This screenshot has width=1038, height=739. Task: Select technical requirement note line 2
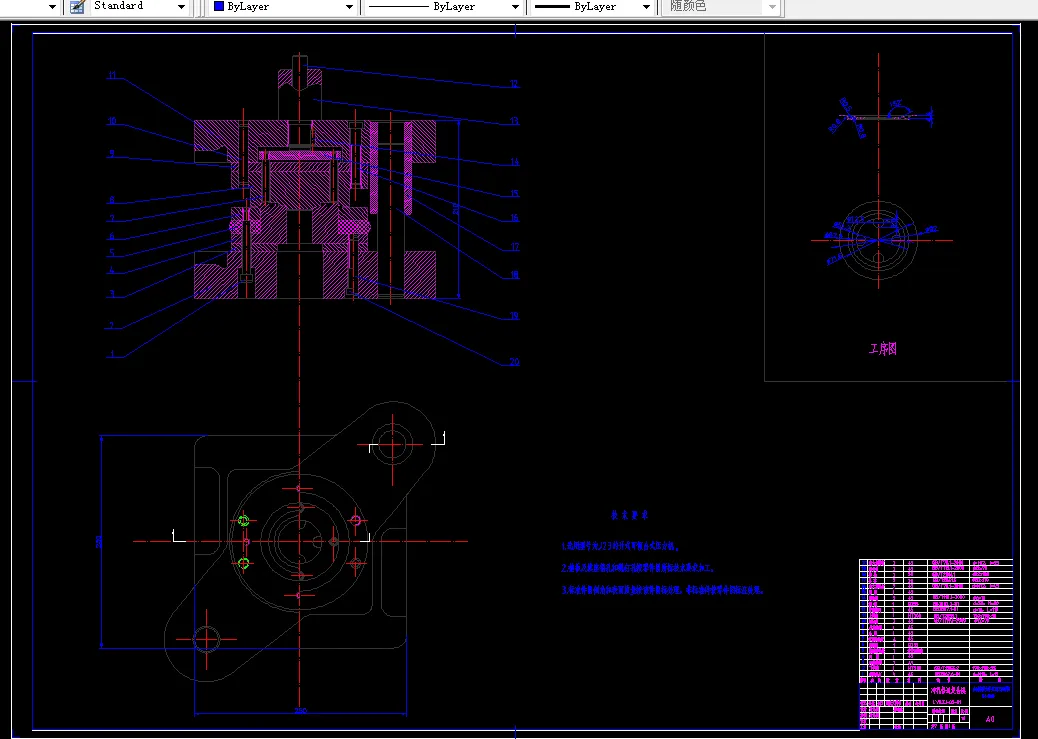pyautogui.click(x=638, y=568)
